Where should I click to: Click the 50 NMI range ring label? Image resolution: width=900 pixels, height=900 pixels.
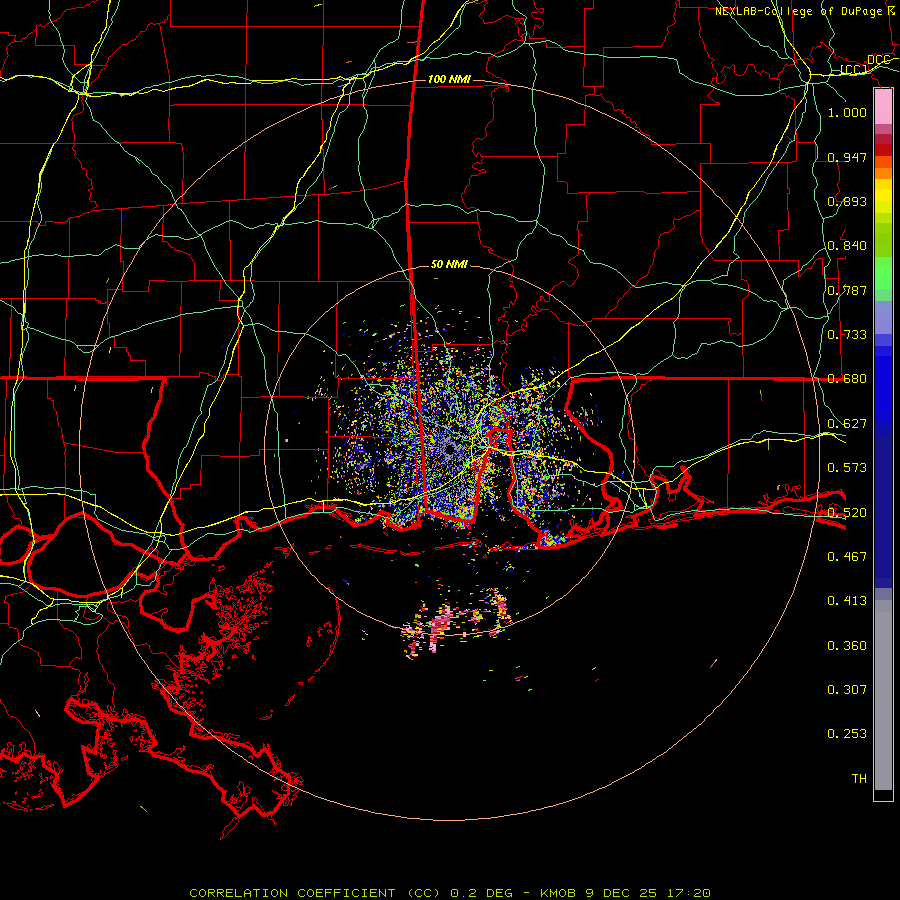[449, 265]
